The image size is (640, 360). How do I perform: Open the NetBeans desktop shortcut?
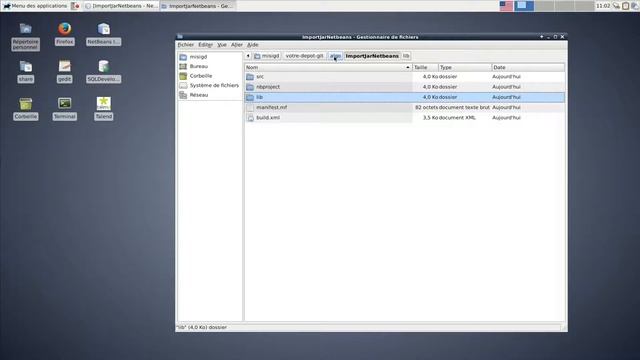(x=104, y=29)
